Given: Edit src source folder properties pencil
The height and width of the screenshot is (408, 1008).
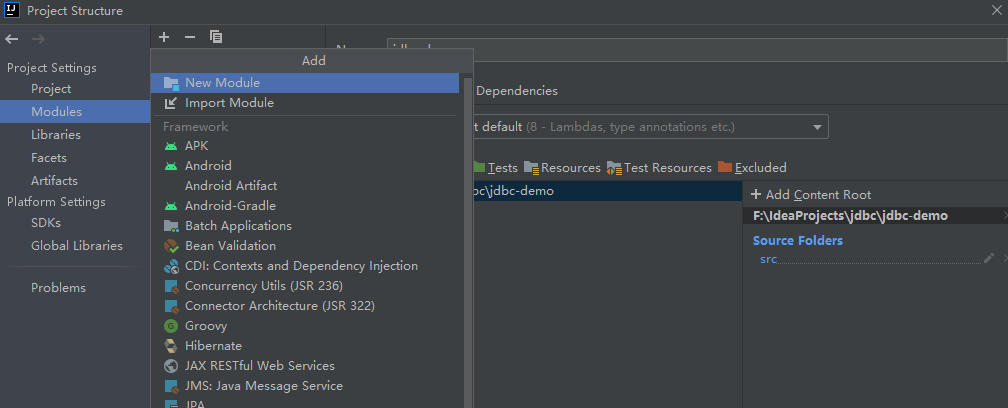Looking at the screenshot, I should point(989,258).
